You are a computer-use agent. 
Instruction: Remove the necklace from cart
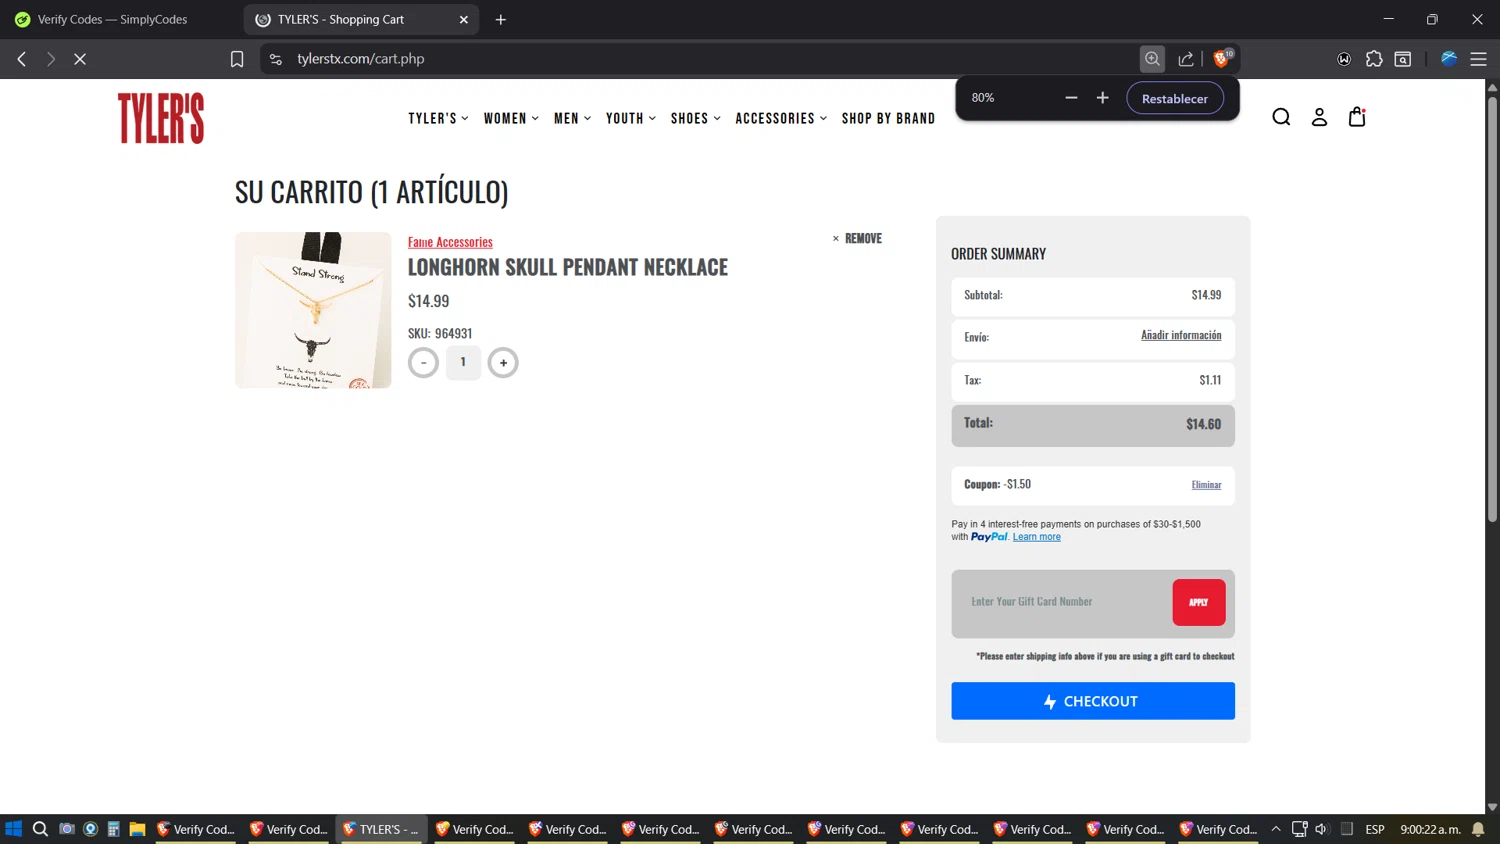coord(857,238)
